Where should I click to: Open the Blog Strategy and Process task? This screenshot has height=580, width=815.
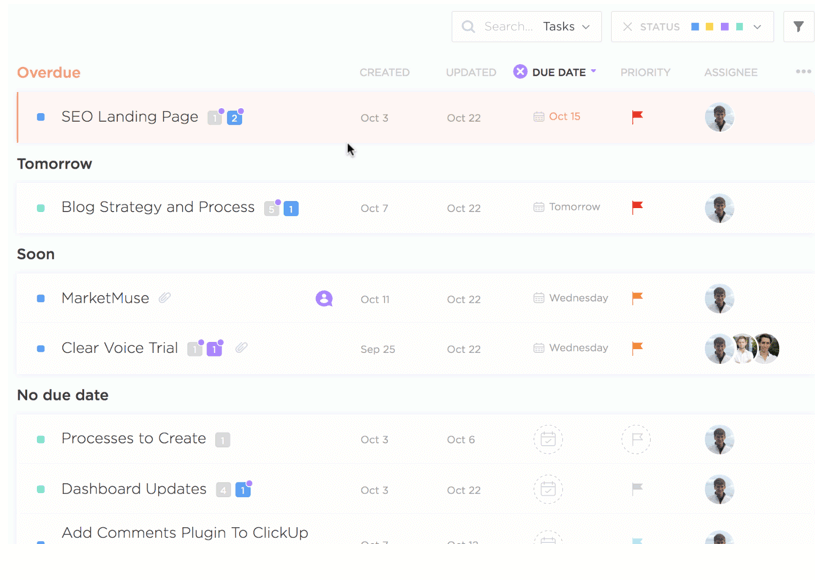coord(158,207)
